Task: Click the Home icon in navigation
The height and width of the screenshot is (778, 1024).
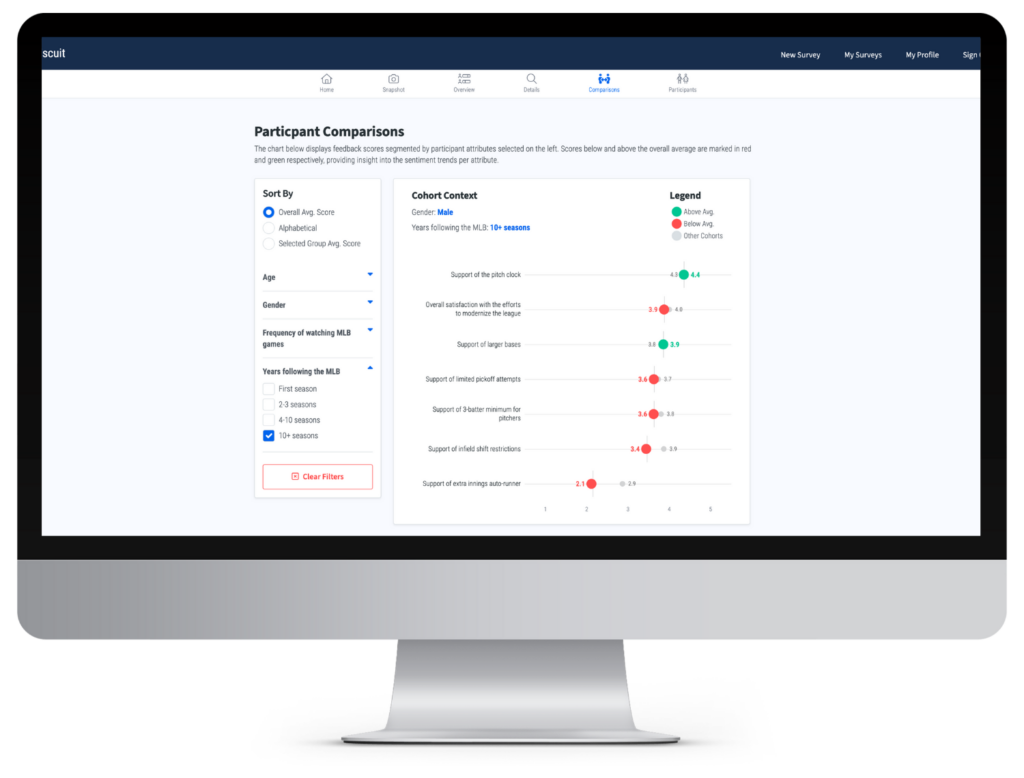Action: (x=326, y=79)
